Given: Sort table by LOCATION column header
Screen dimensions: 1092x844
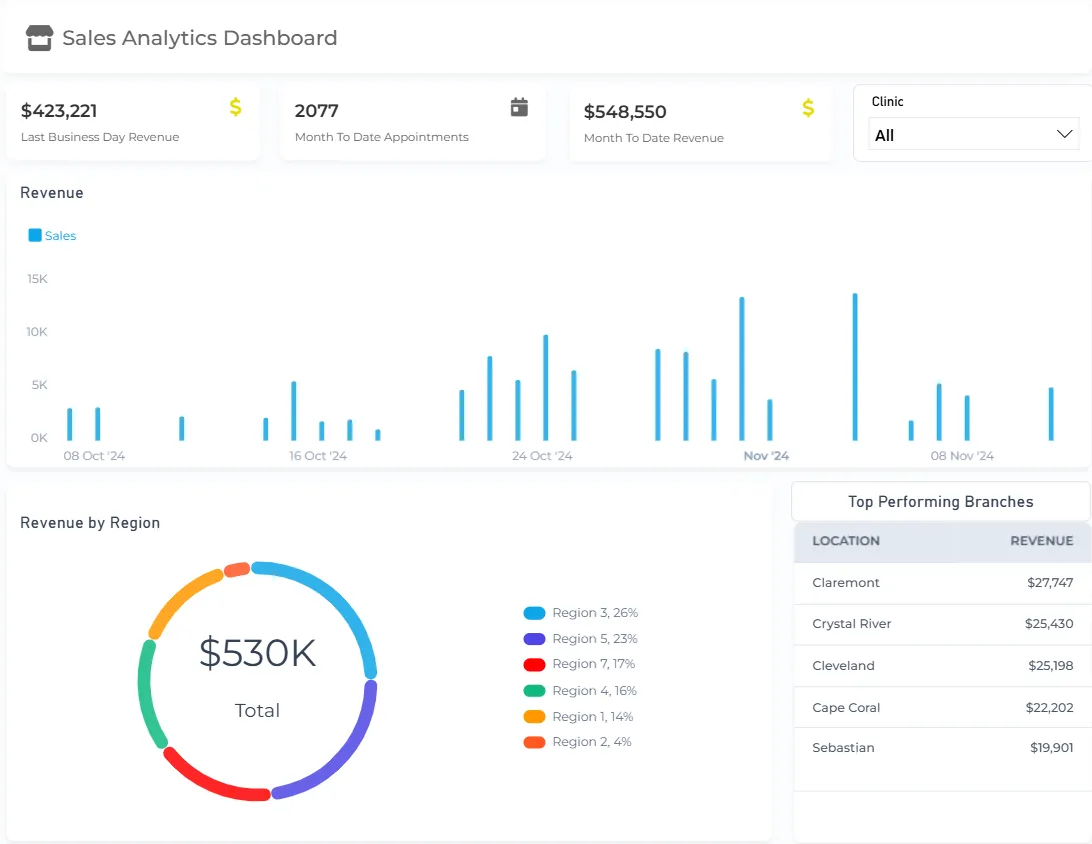Looking at the screenshot, I should pyautogui.click(x=846, y=541).
